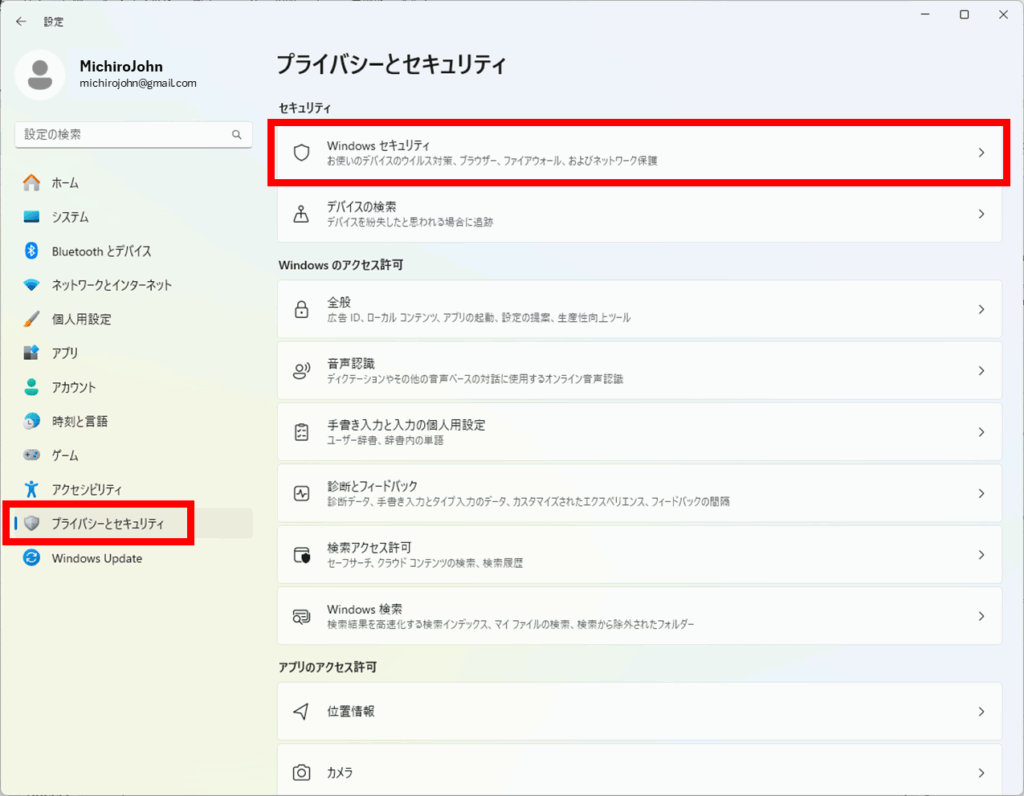Click the システム monitor icon
Screen dimensions: 1024x796
pos(31,217)
